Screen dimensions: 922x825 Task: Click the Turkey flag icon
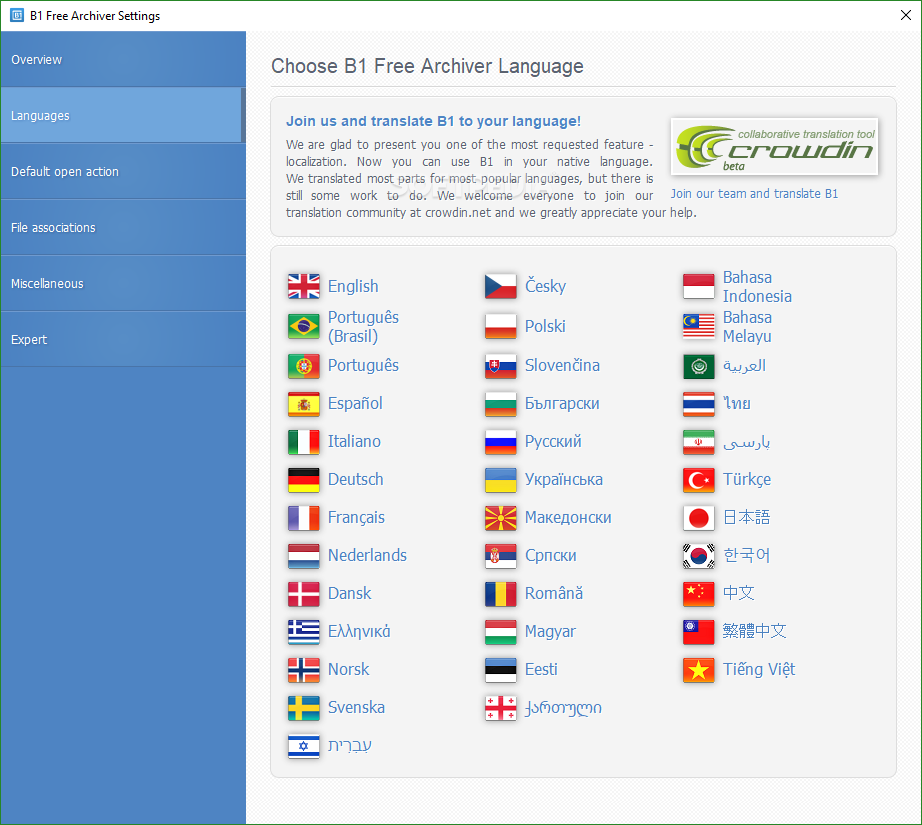(x=699, y=480)
